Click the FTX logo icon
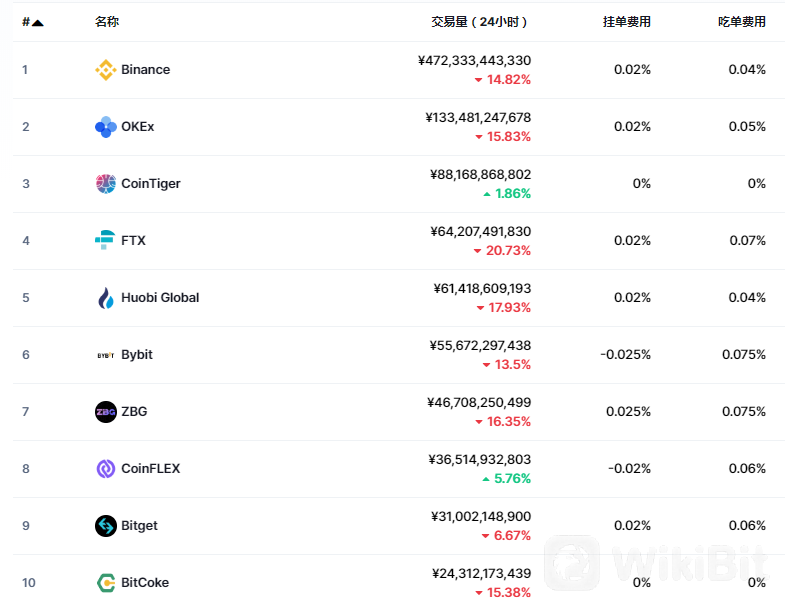Viewport: 785px width, 611px height. [106, 241]
